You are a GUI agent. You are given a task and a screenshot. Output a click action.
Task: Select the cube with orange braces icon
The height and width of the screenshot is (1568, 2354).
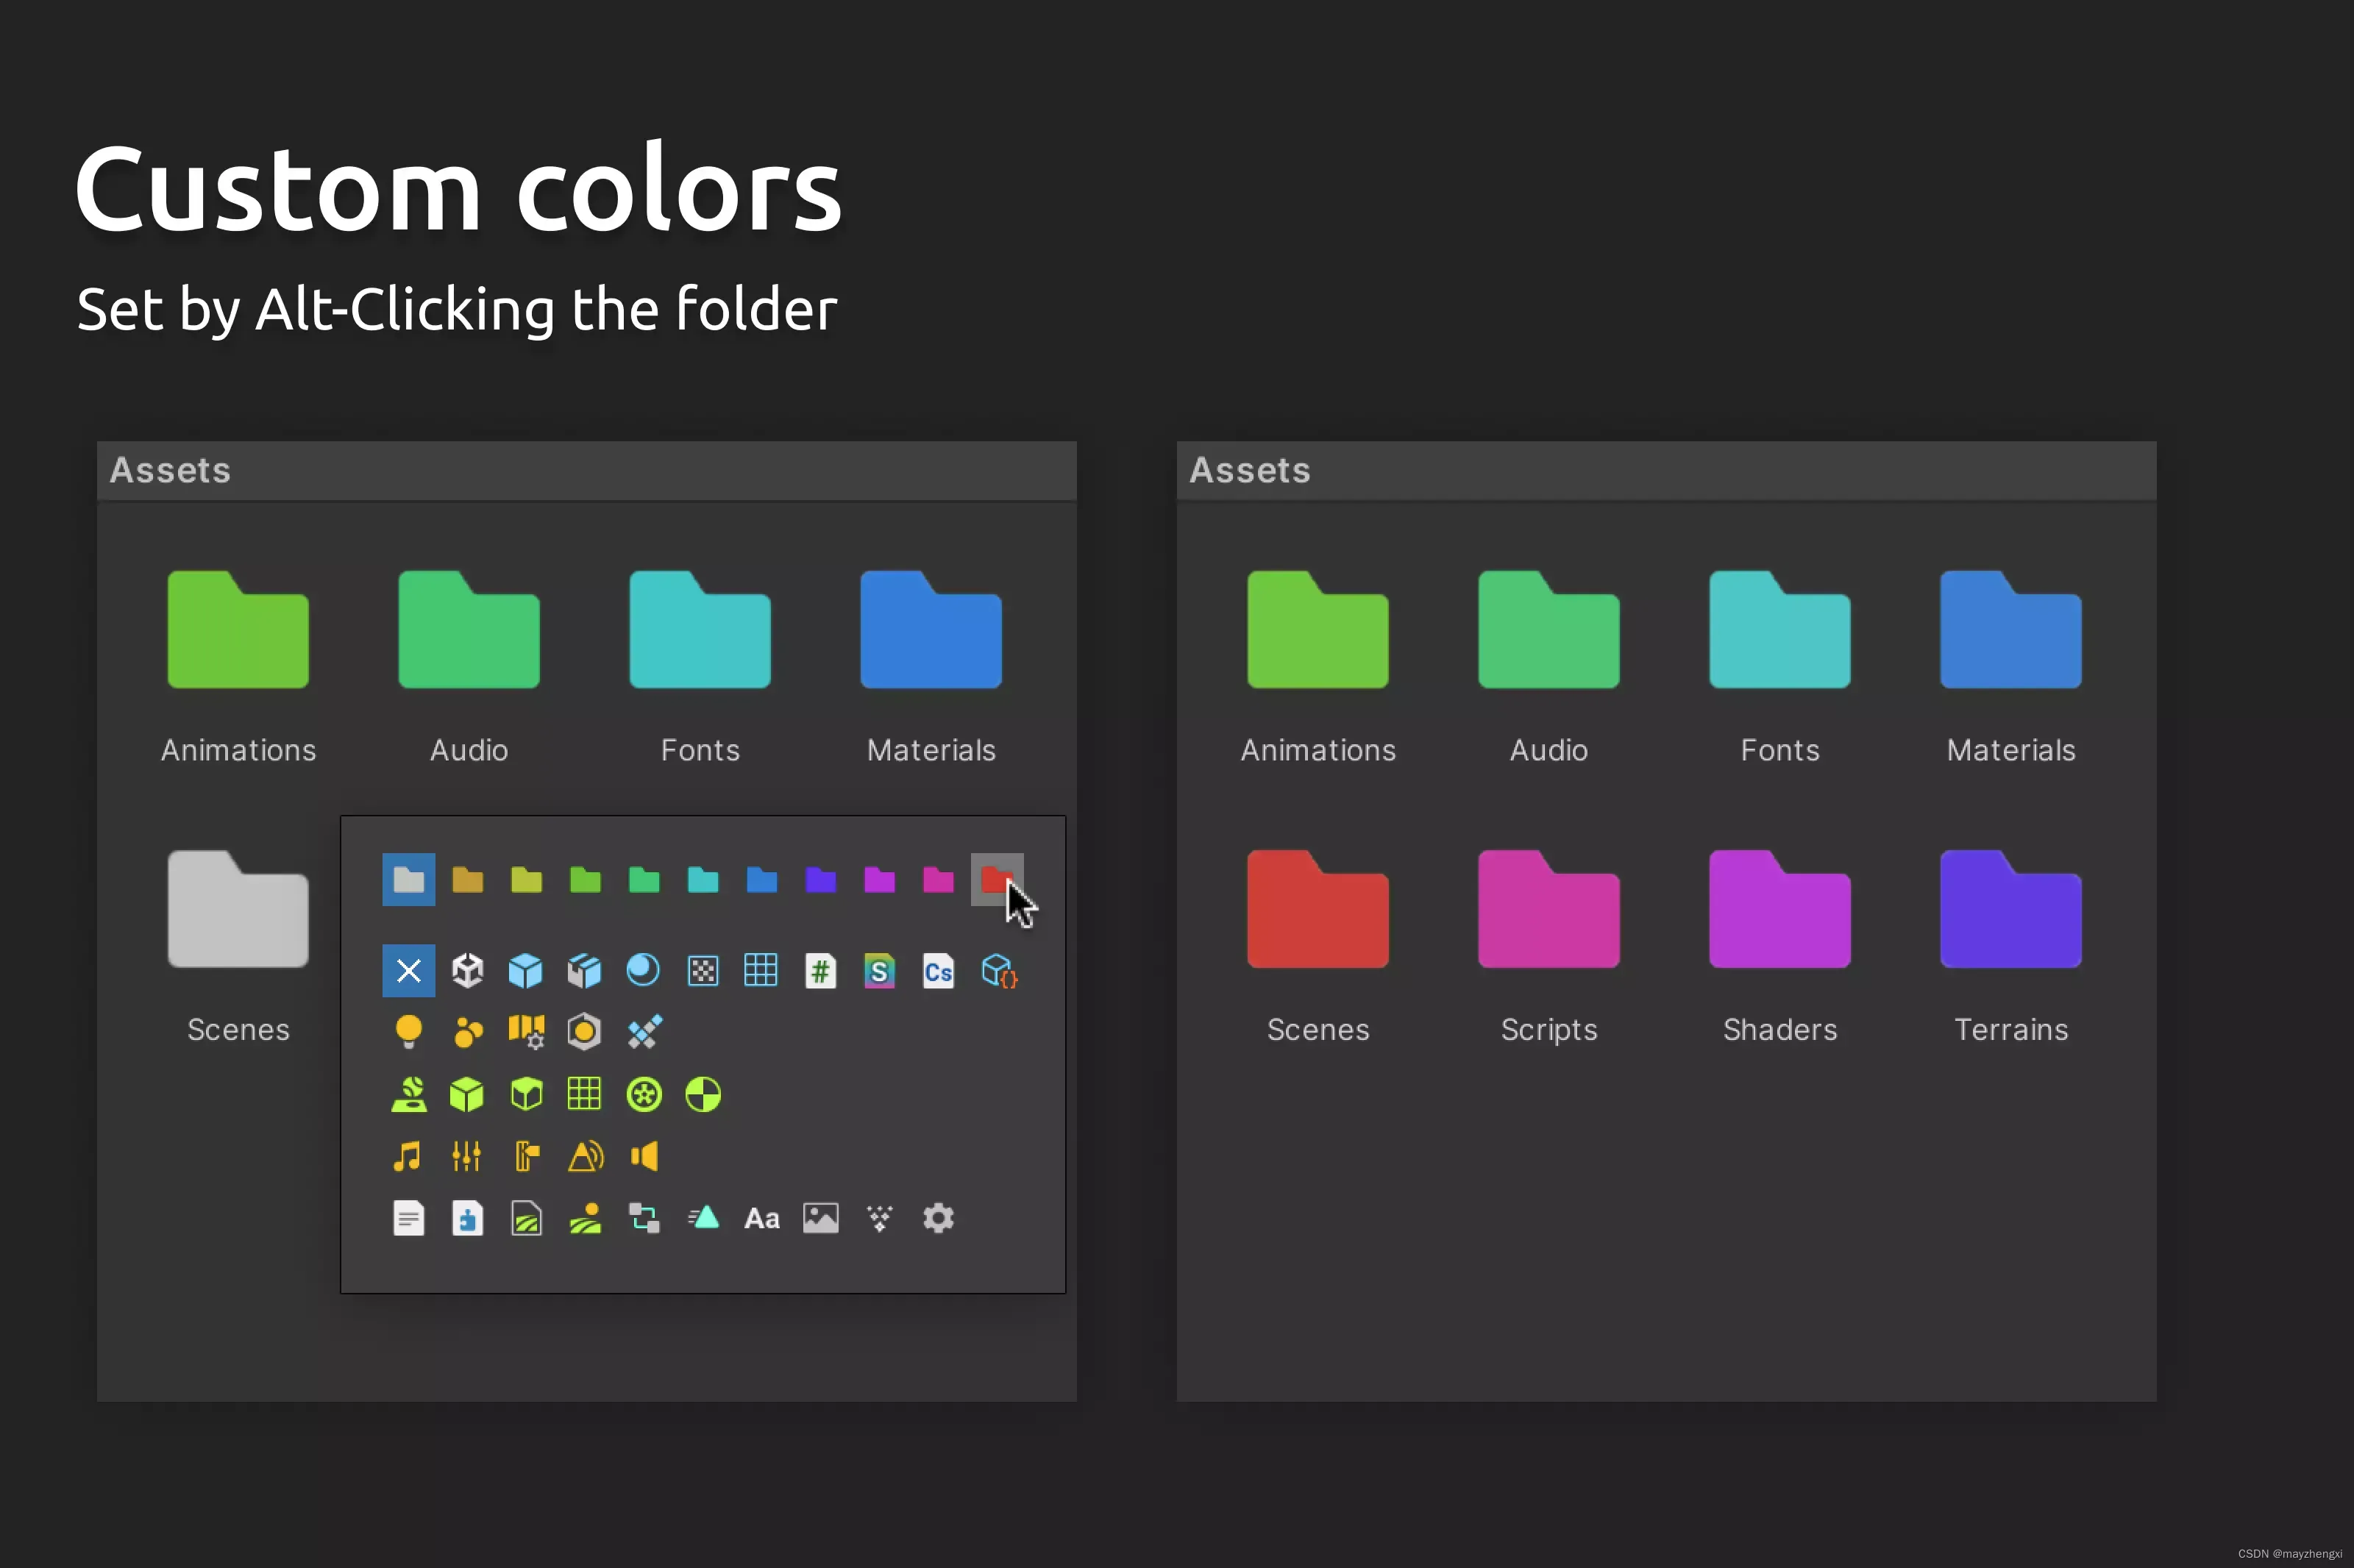point(999,970)
